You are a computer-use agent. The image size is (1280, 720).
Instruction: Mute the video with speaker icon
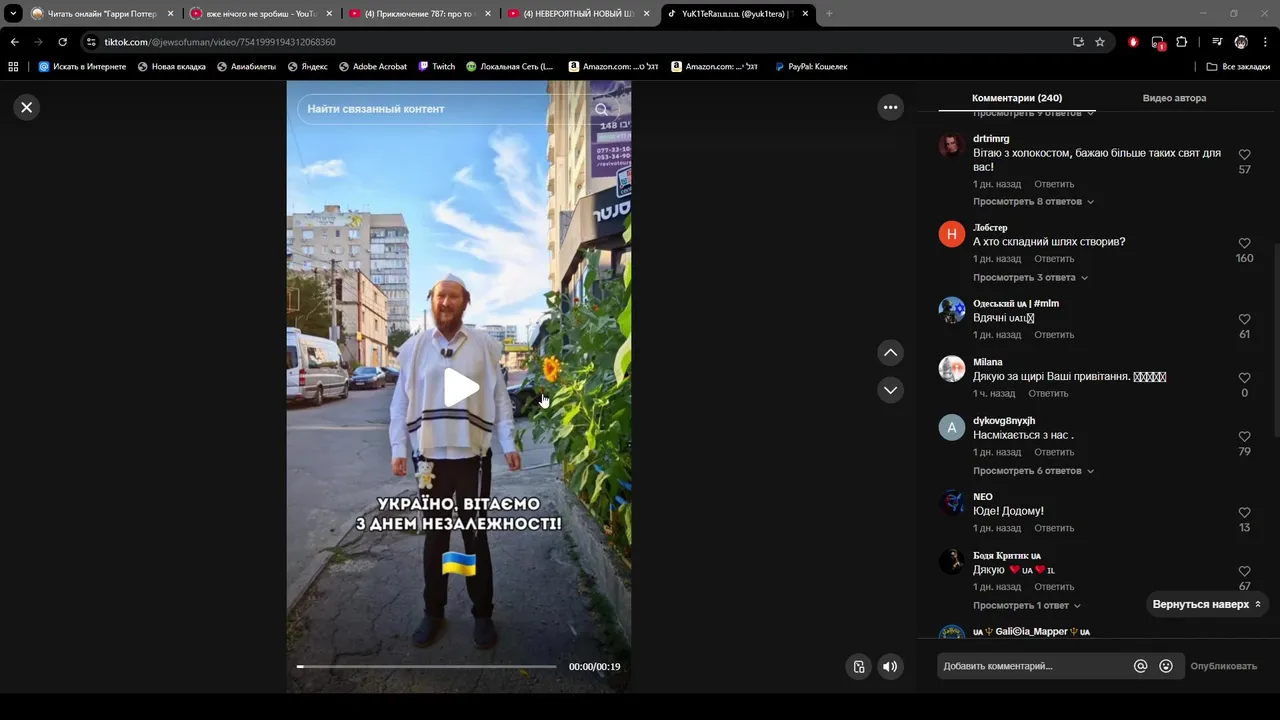click(890, 667)
